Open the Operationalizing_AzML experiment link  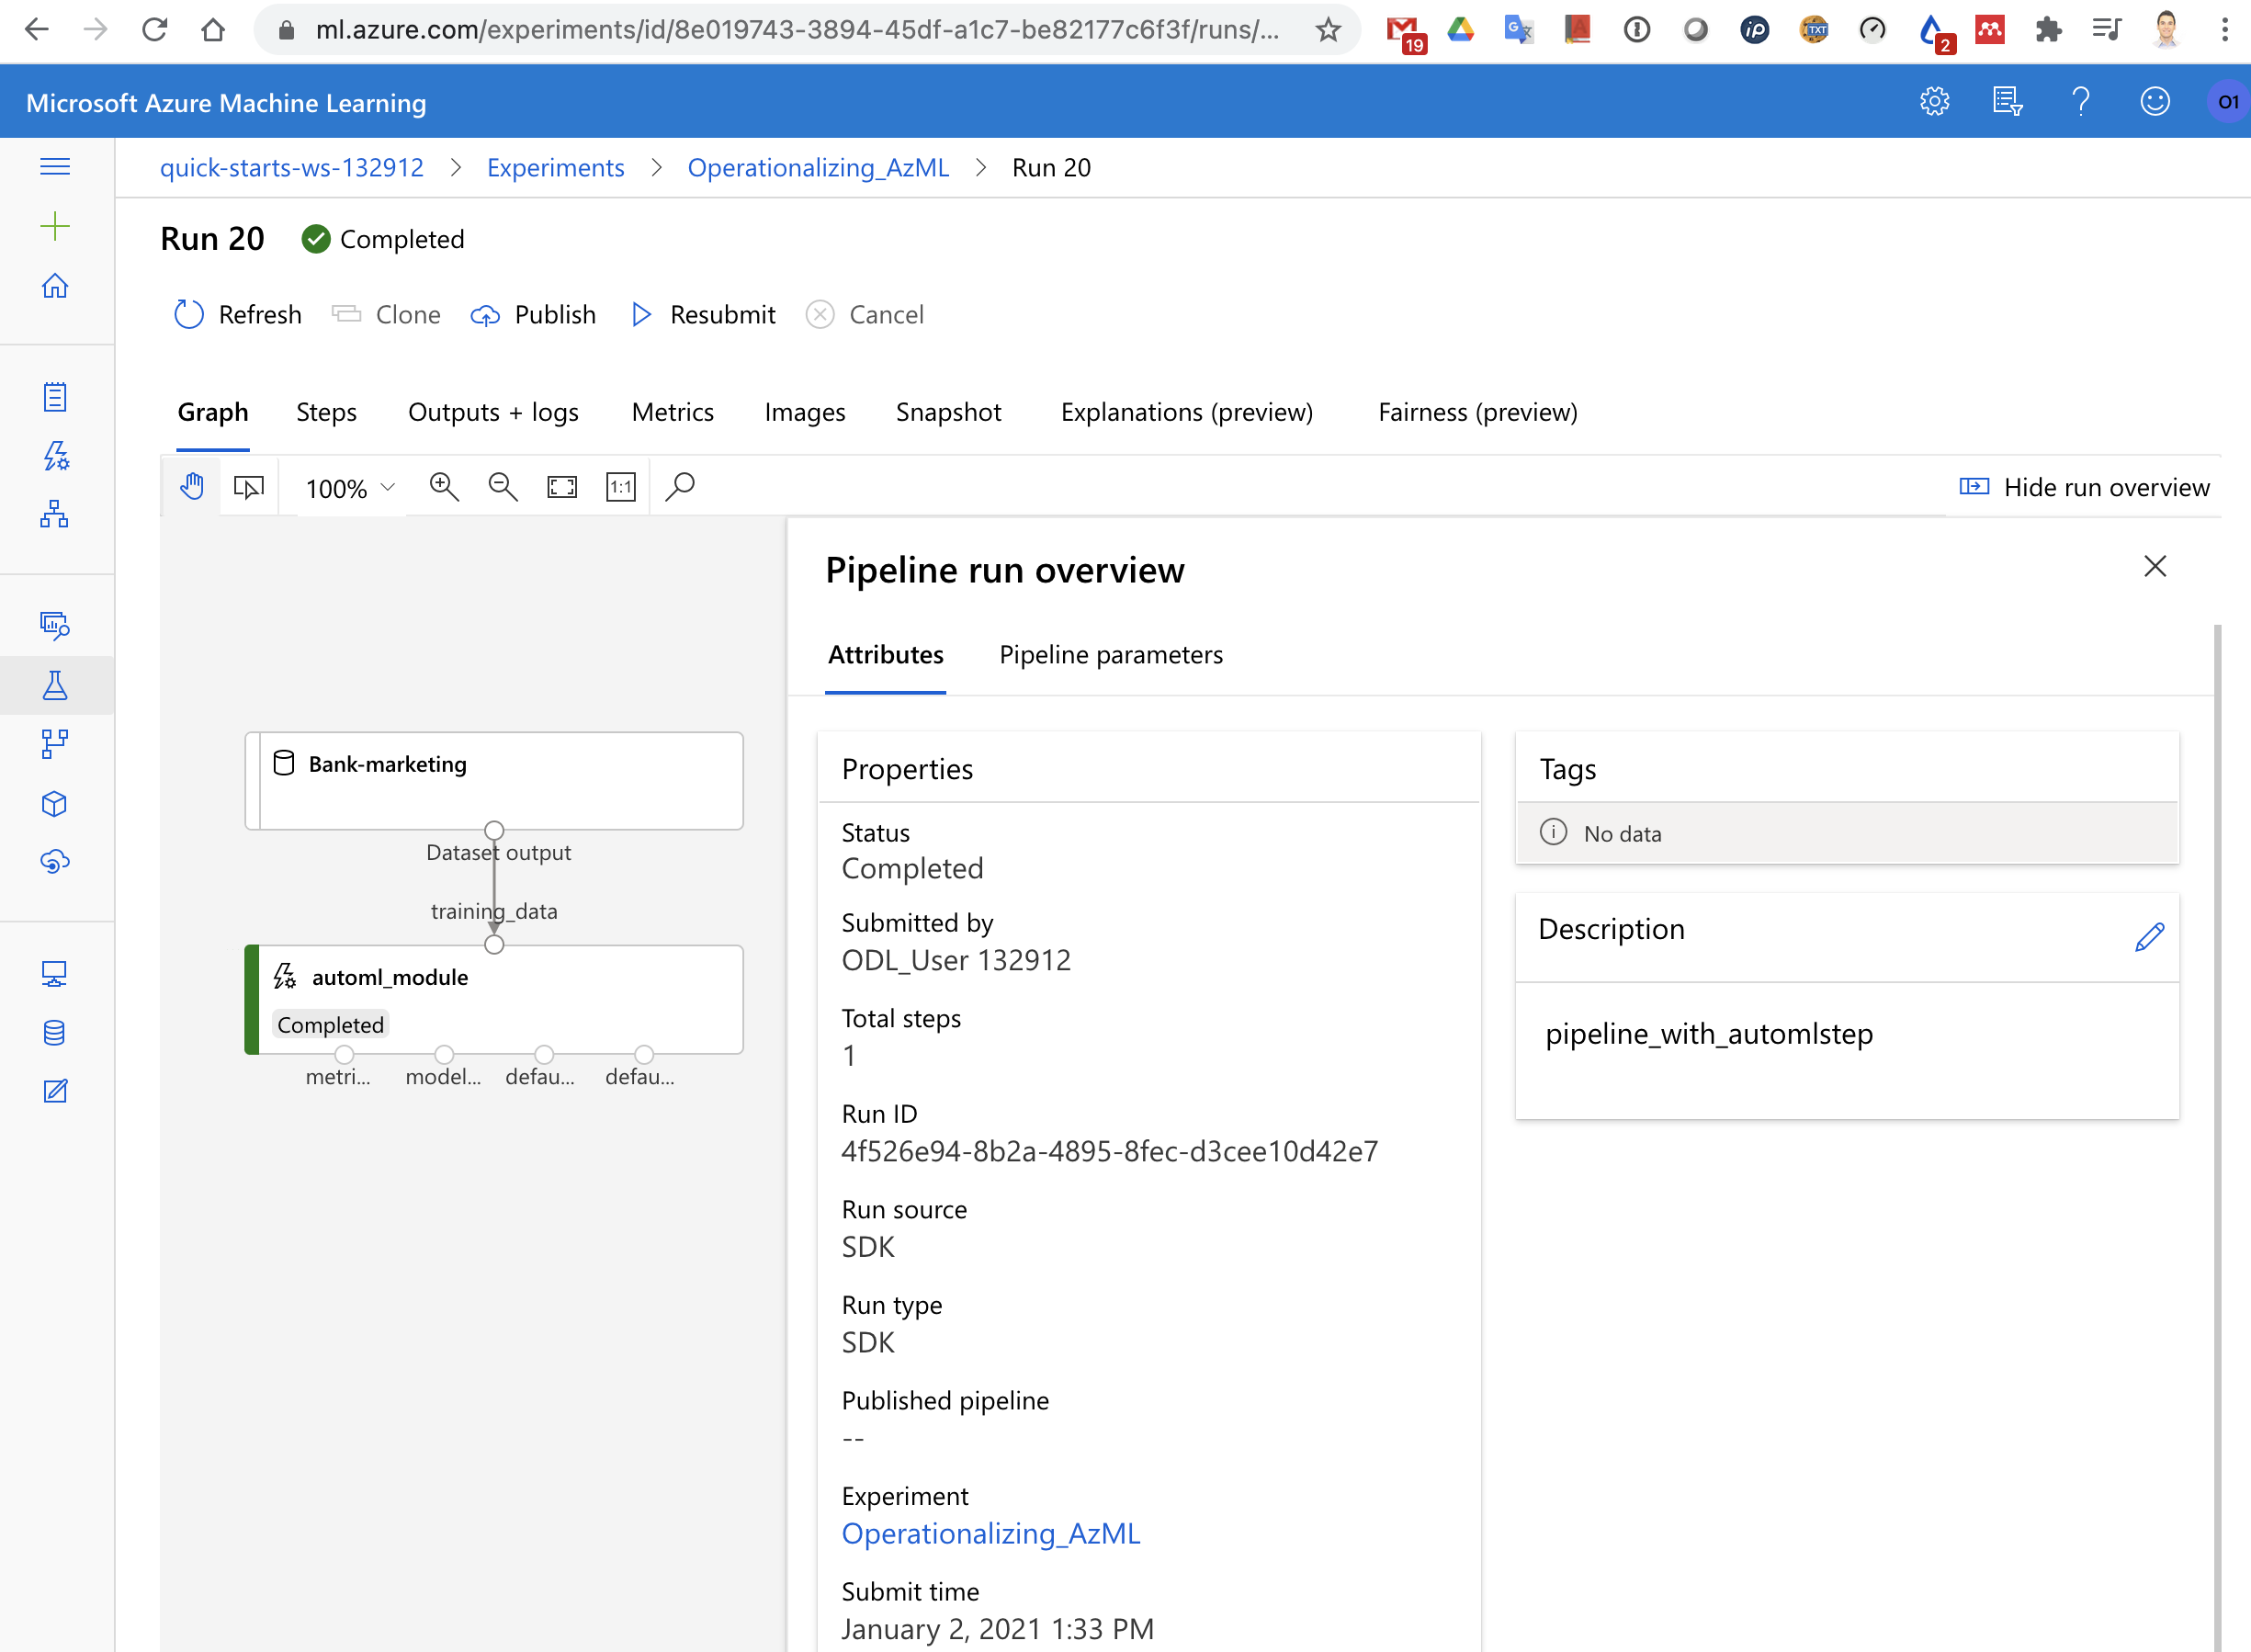[990, 1533]
